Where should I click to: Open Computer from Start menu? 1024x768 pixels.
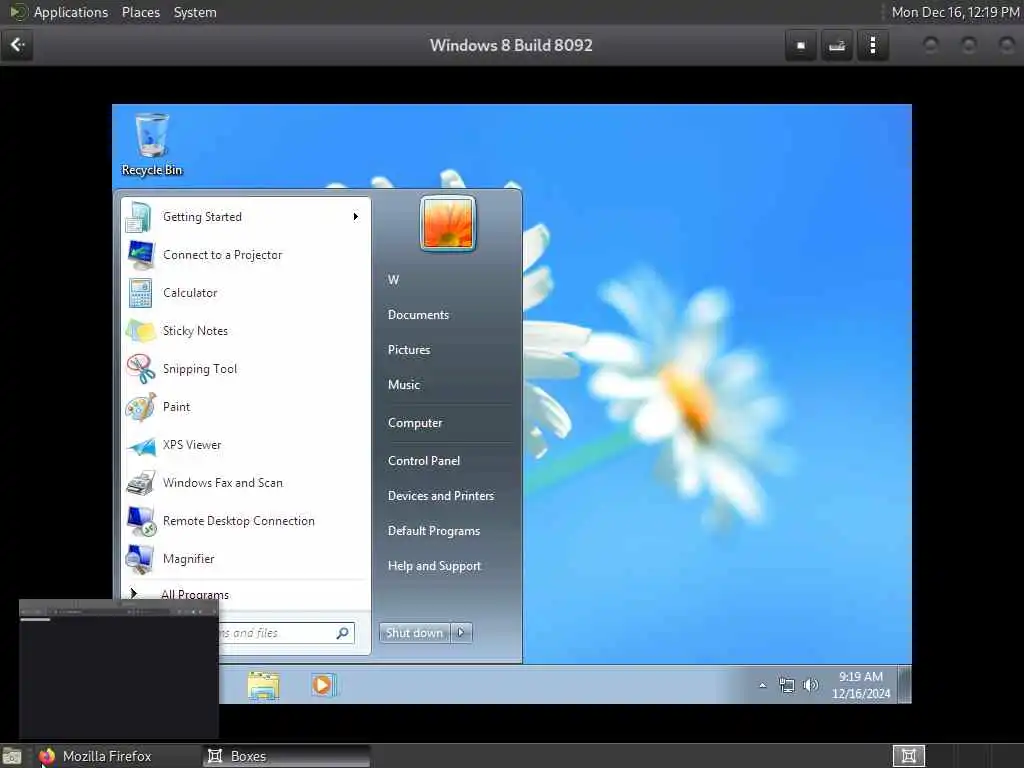coord(415,423)
